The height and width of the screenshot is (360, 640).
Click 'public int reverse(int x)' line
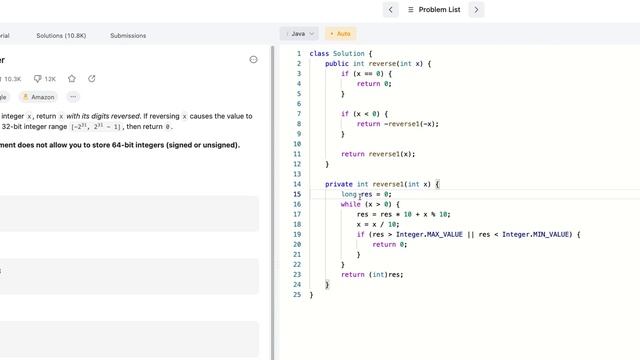(x=378, y=64)
